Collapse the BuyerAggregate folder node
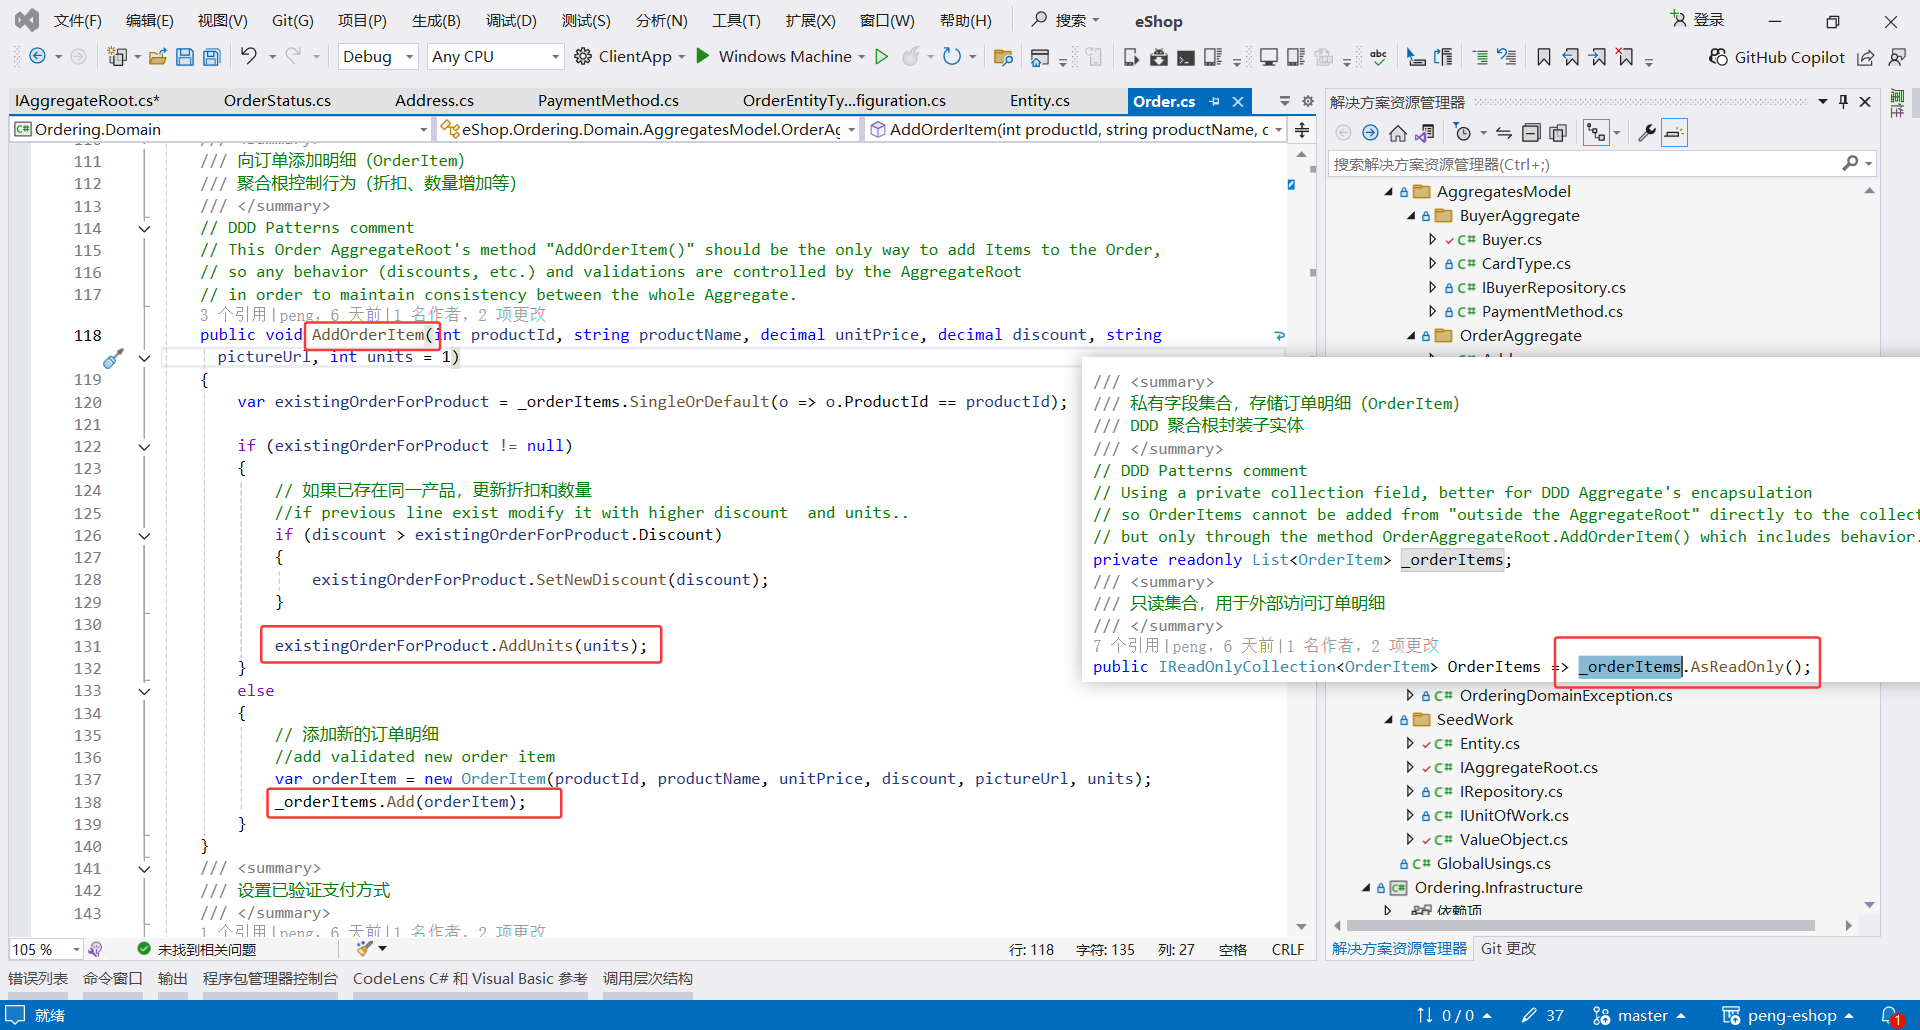The height and width of the screenshot is (1030, 1920). [1411, 216]
